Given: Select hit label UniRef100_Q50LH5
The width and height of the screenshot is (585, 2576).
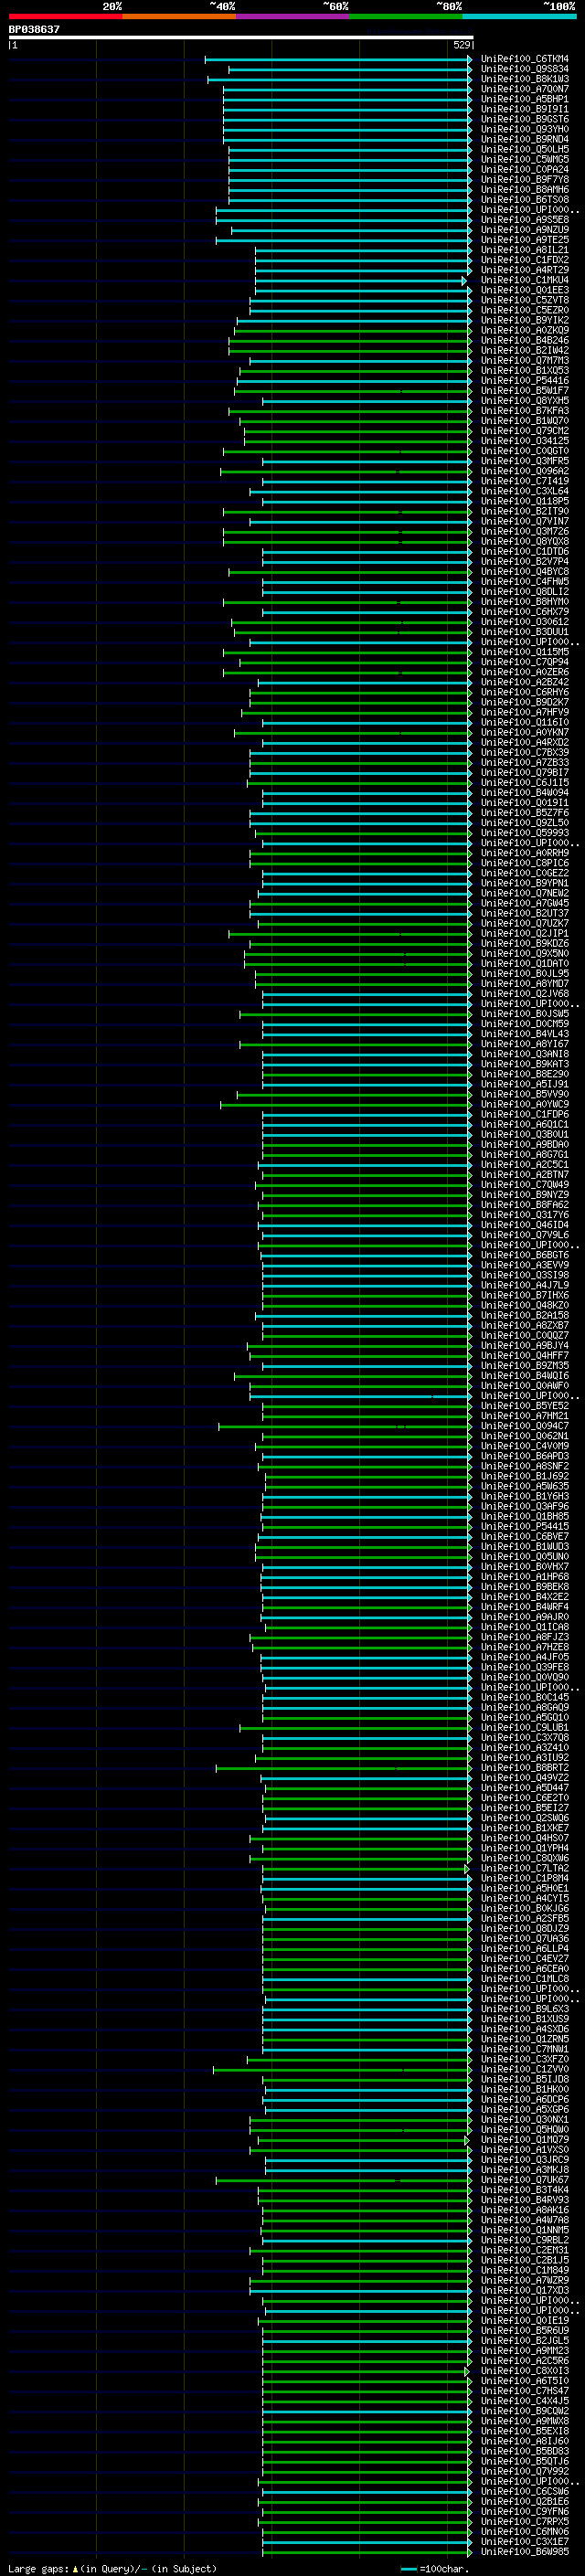Looking at the screenshot, I should (525, 149).
